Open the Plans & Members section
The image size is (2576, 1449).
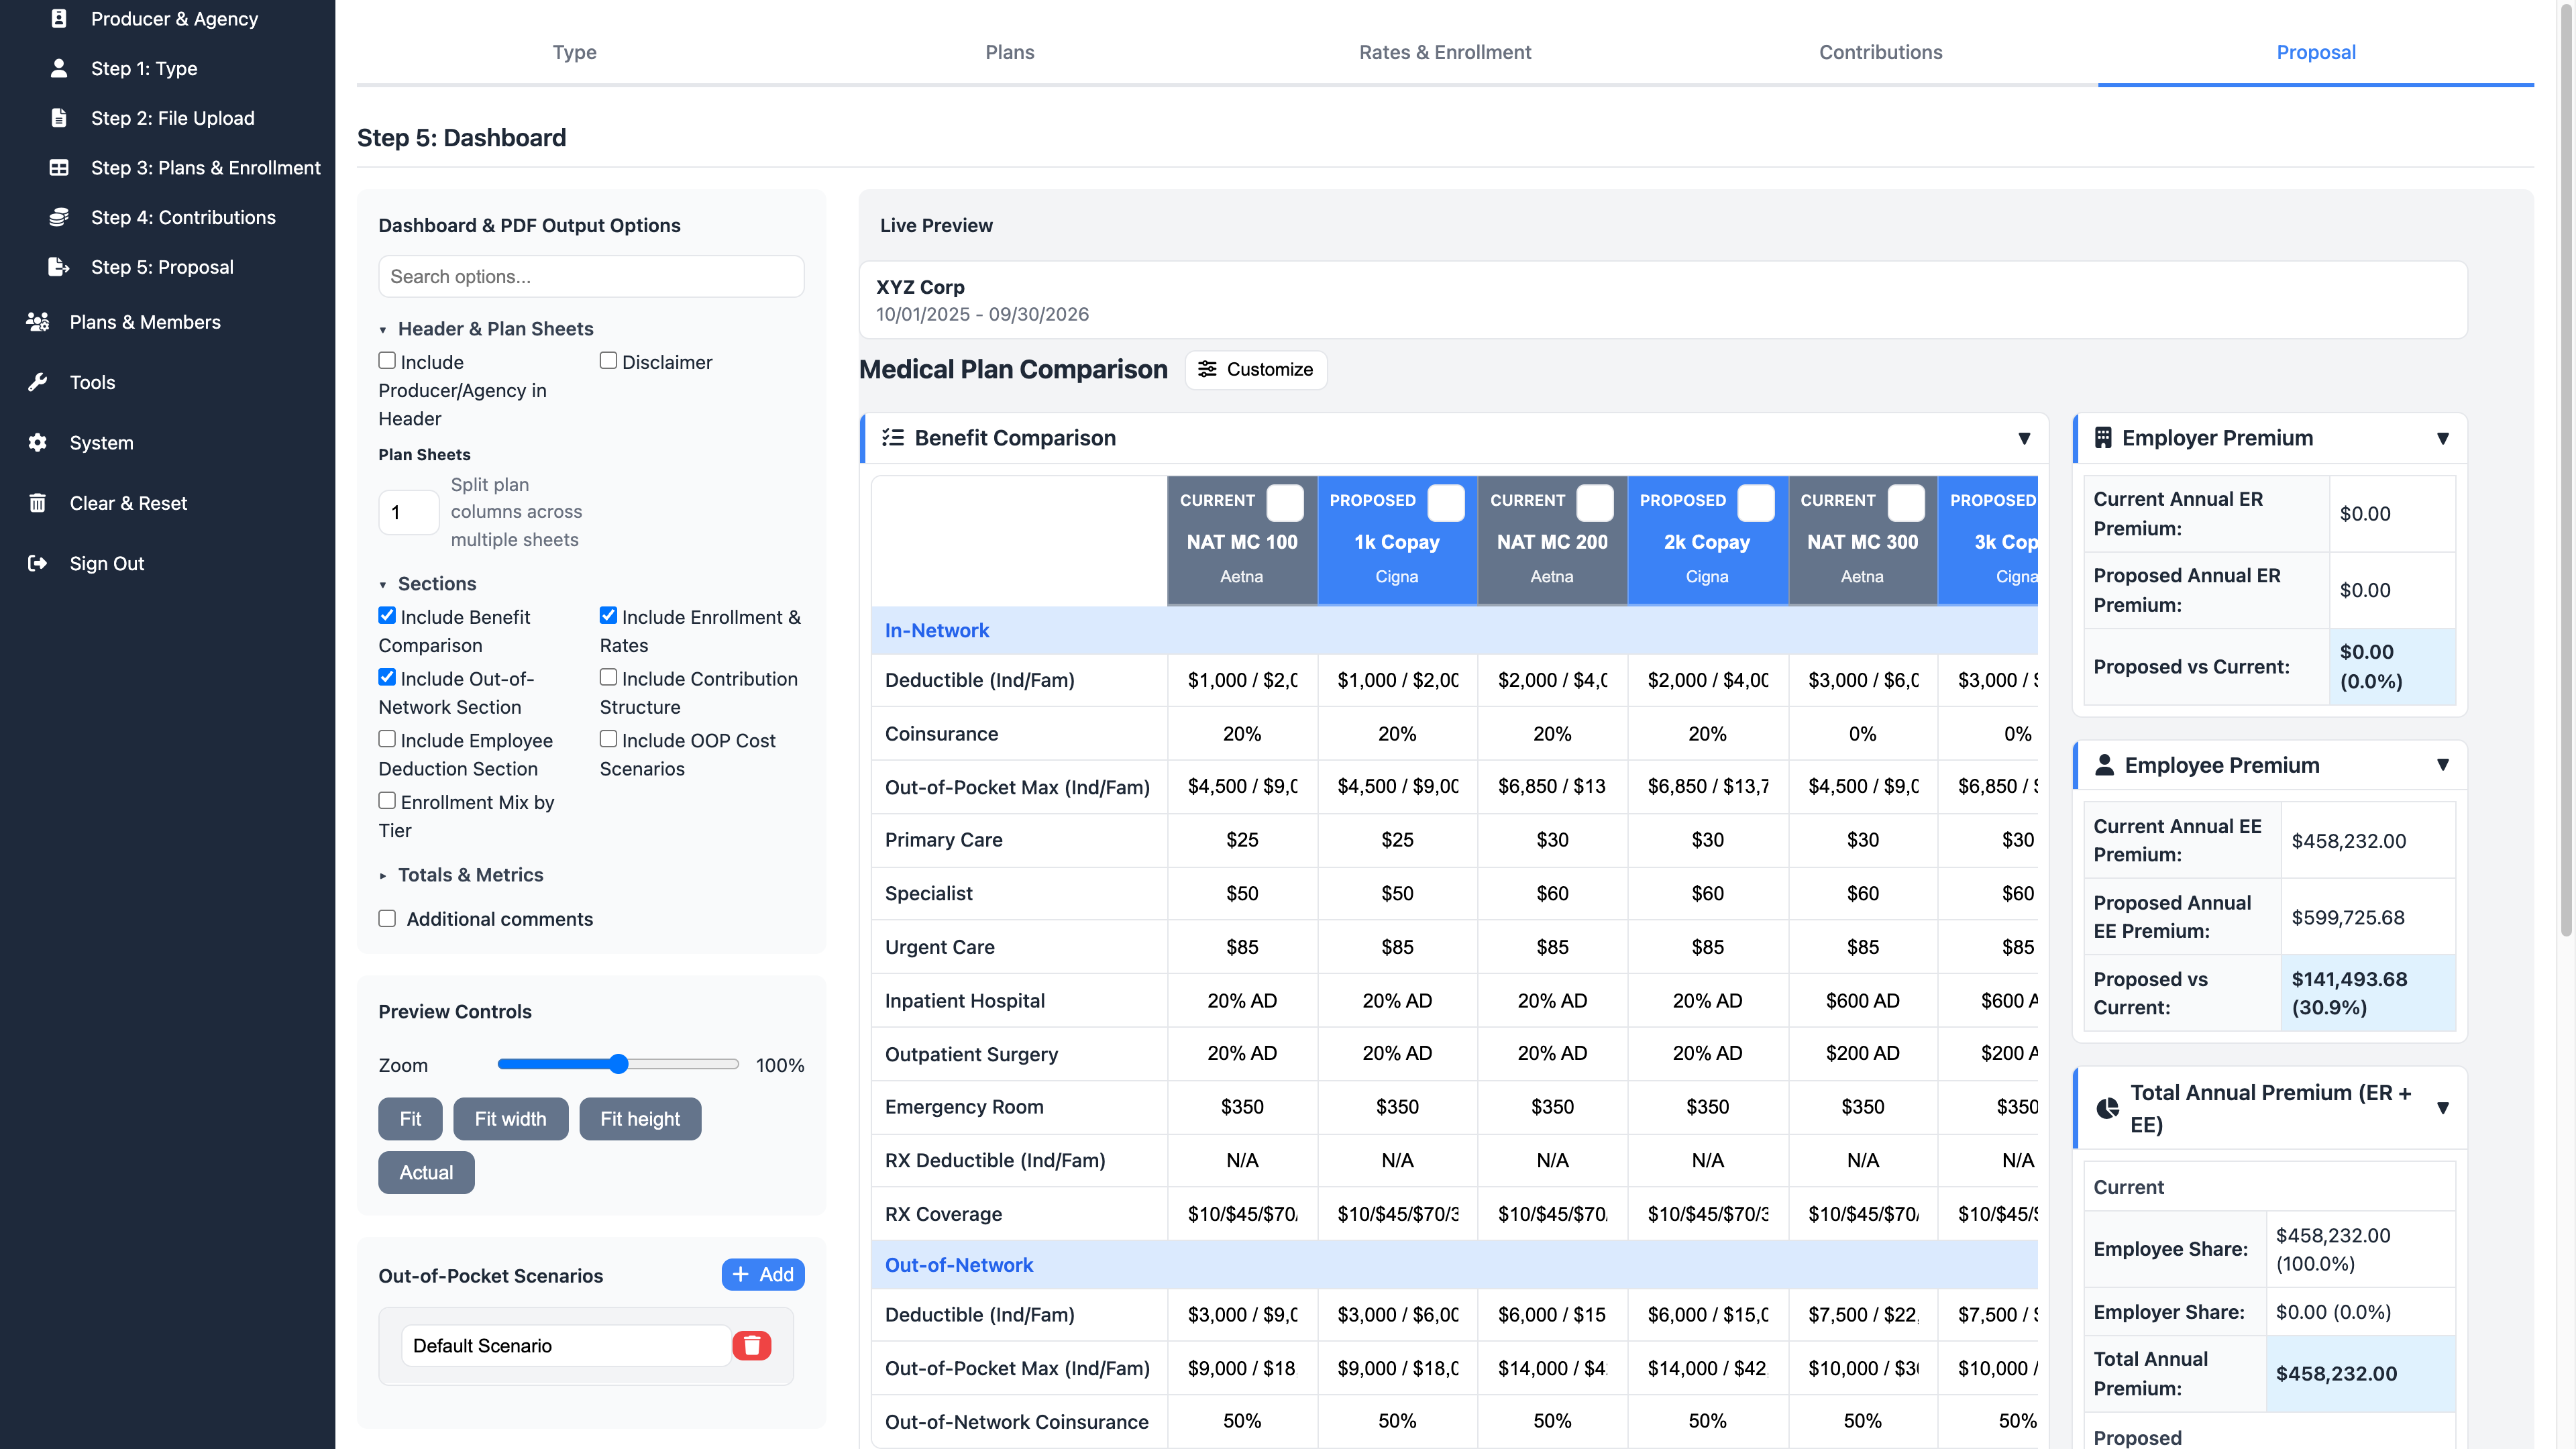[x=144, y=322]
